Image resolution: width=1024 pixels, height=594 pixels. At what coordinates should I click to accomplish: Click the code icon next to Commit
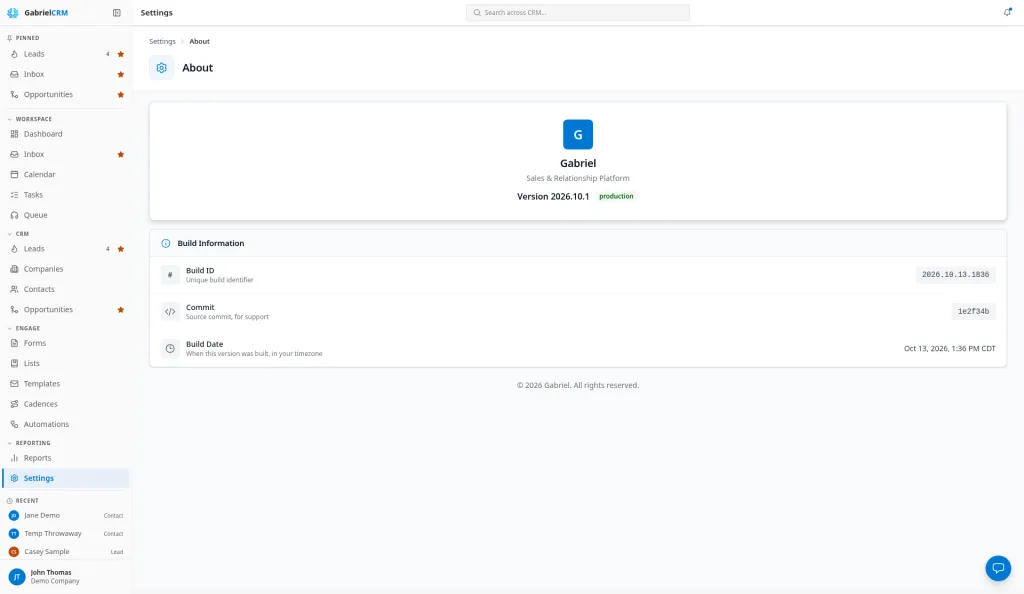coord(170,311)
